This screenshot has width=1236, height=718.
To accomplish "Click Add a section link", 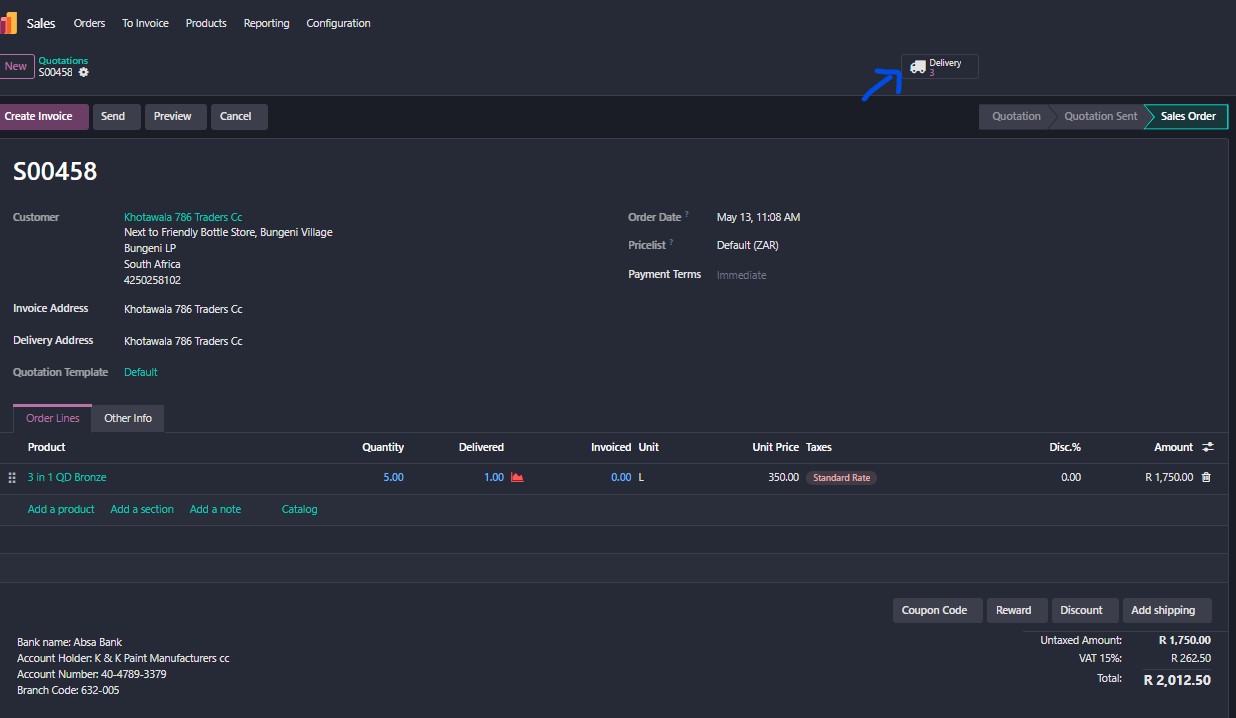I will 142,509.
